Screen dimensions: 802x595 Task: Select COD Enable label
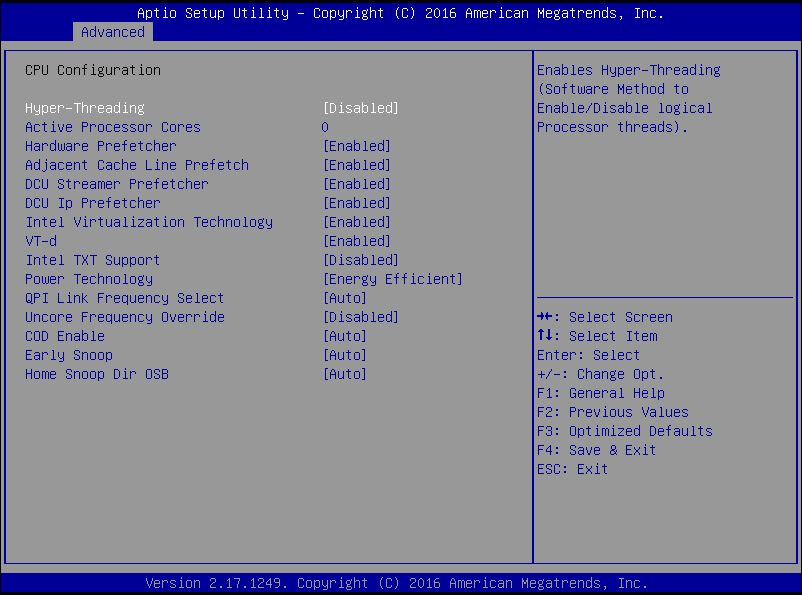tap(65, 336)
